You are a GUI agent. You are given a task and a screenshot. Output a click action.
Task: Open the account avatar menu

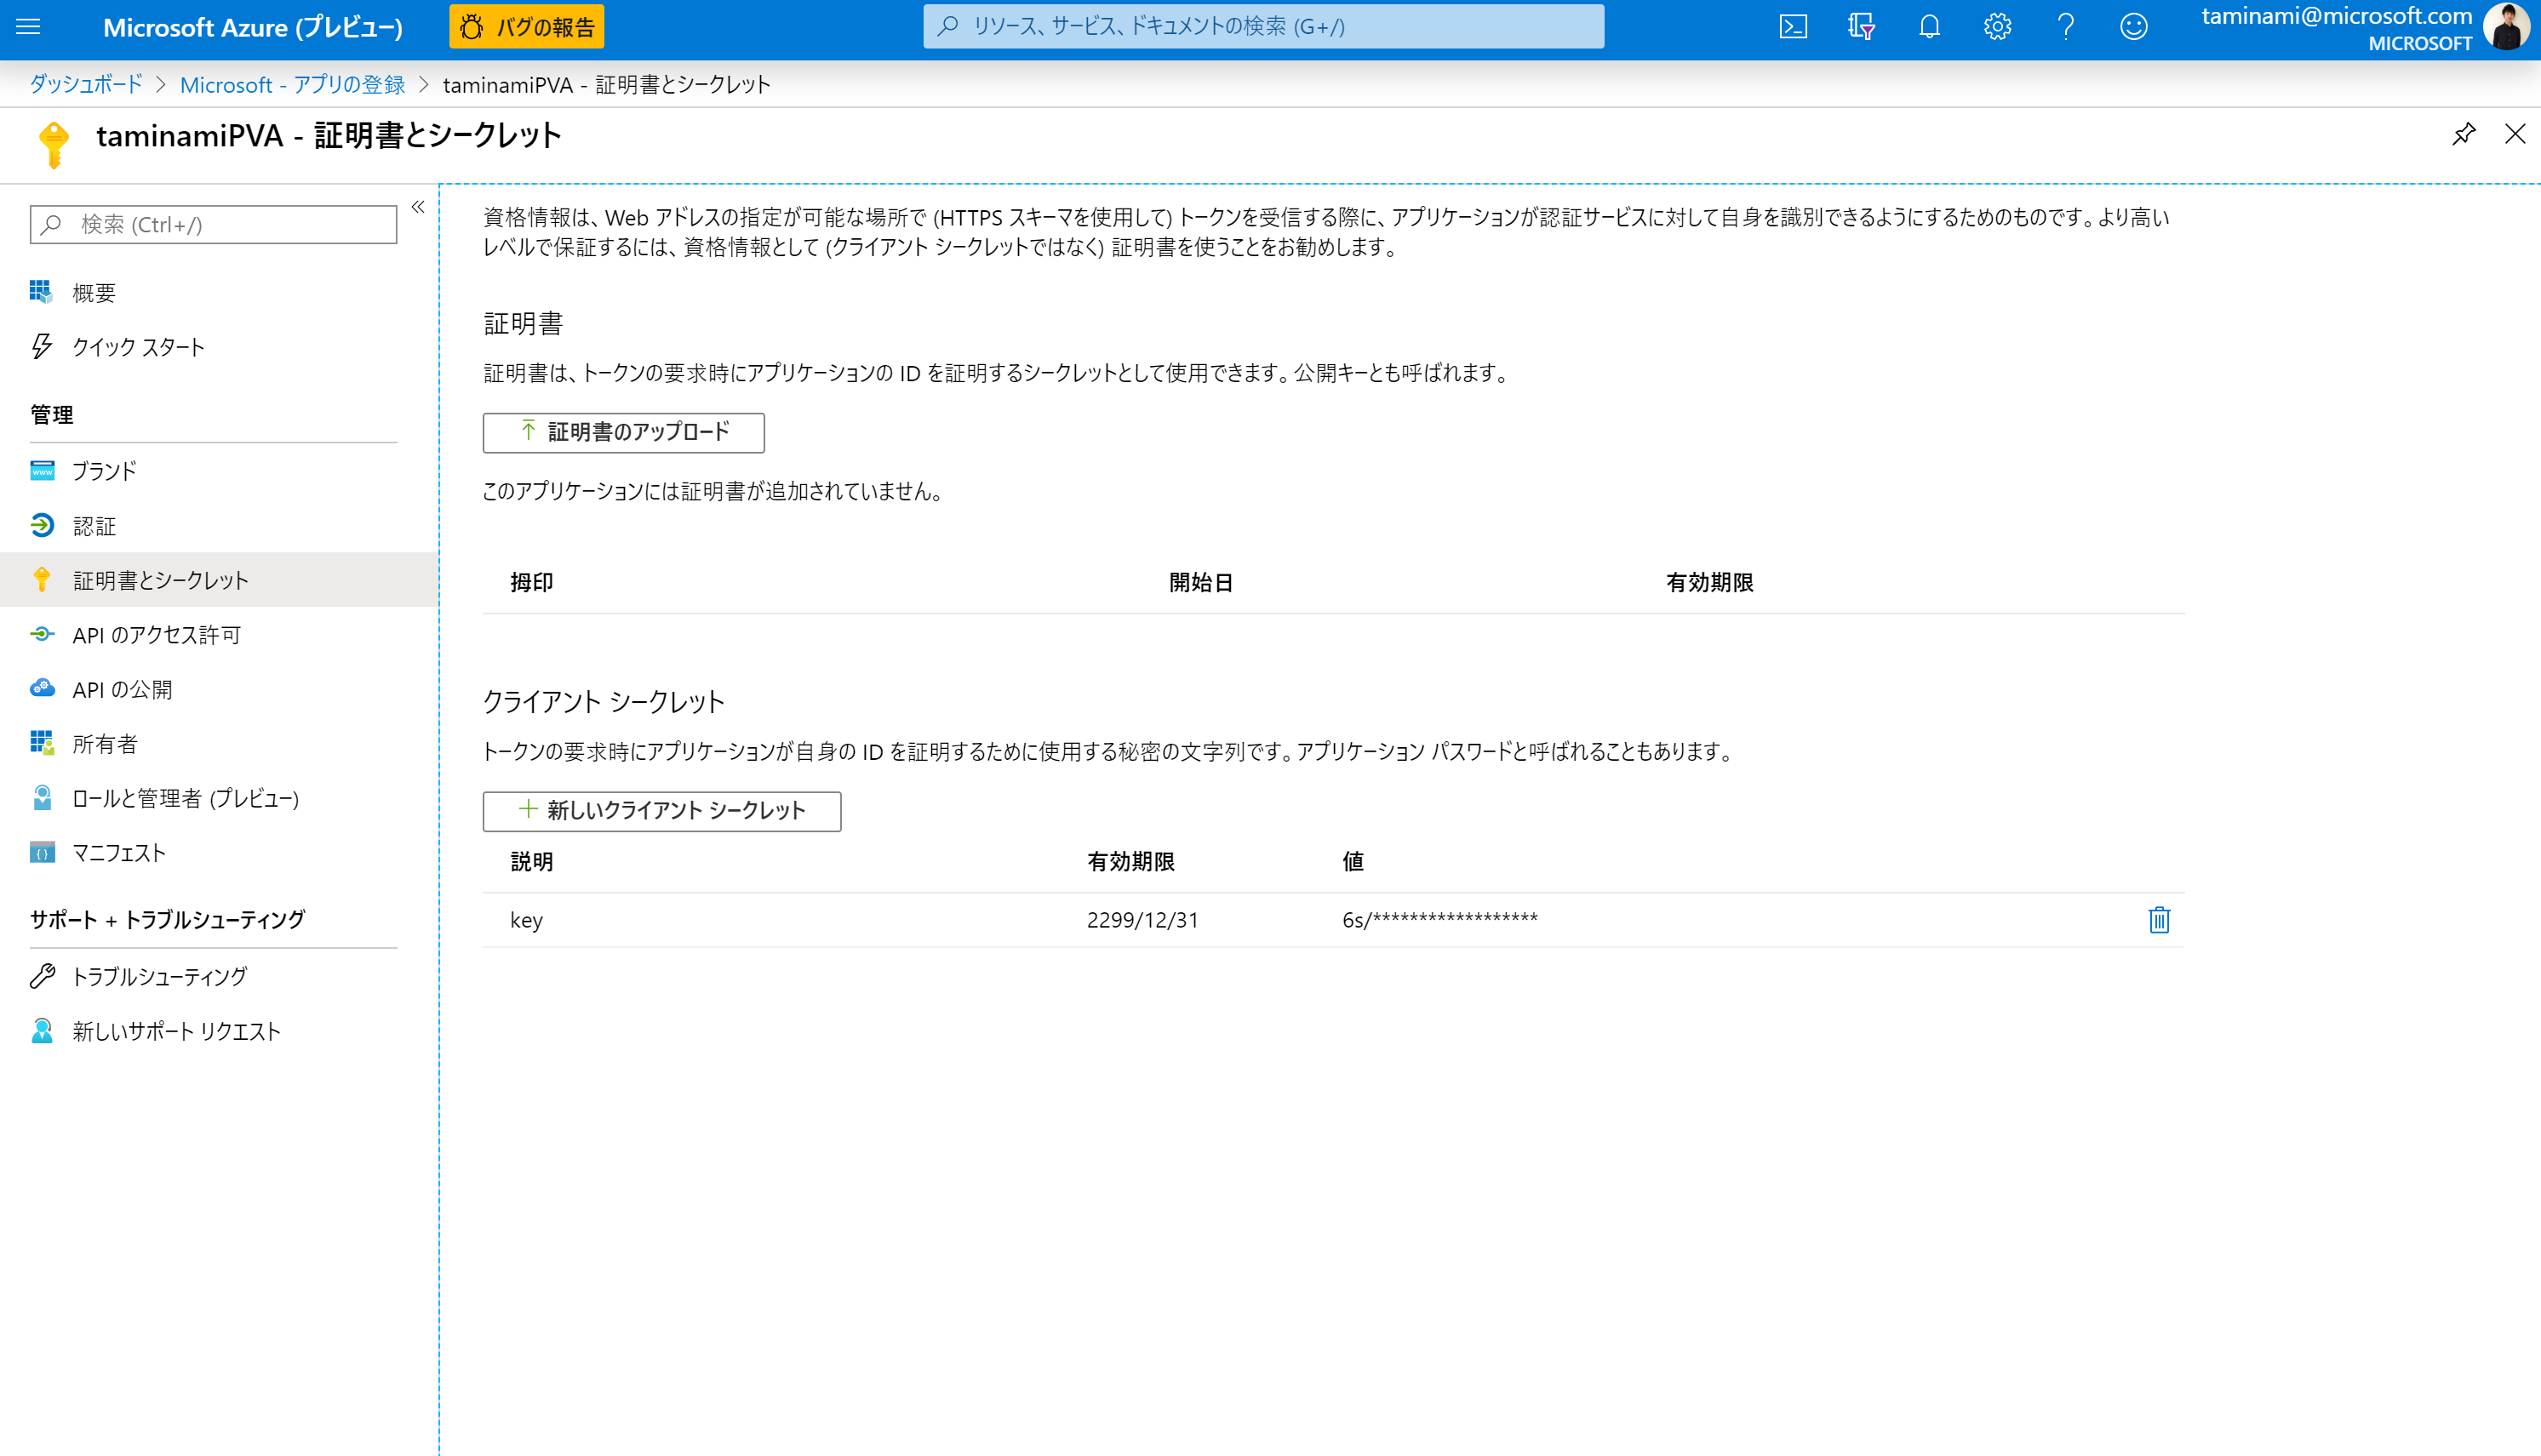pyautogui.click(x=2506, y=27)
